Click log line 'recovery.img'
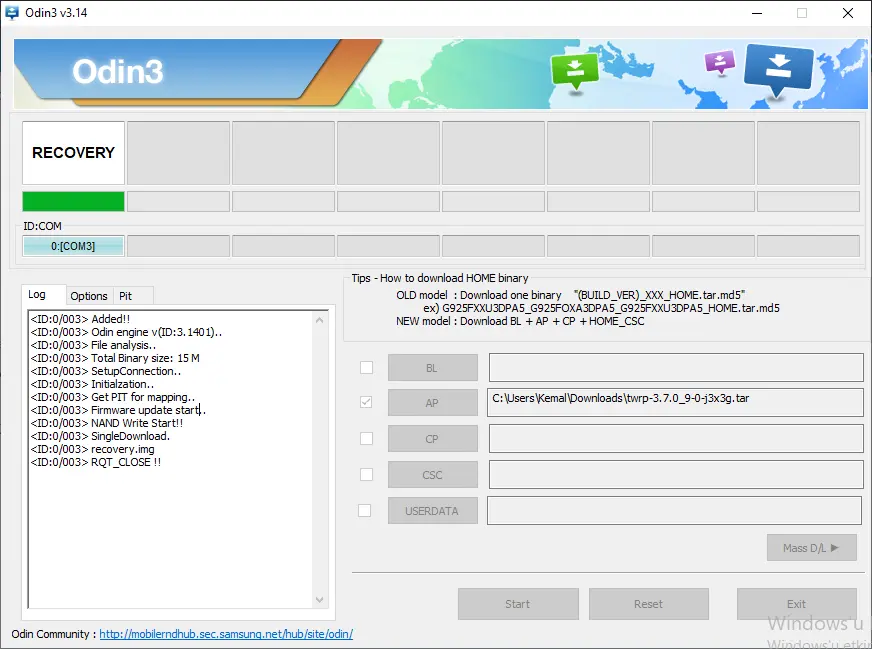 (x=92, y=449)
